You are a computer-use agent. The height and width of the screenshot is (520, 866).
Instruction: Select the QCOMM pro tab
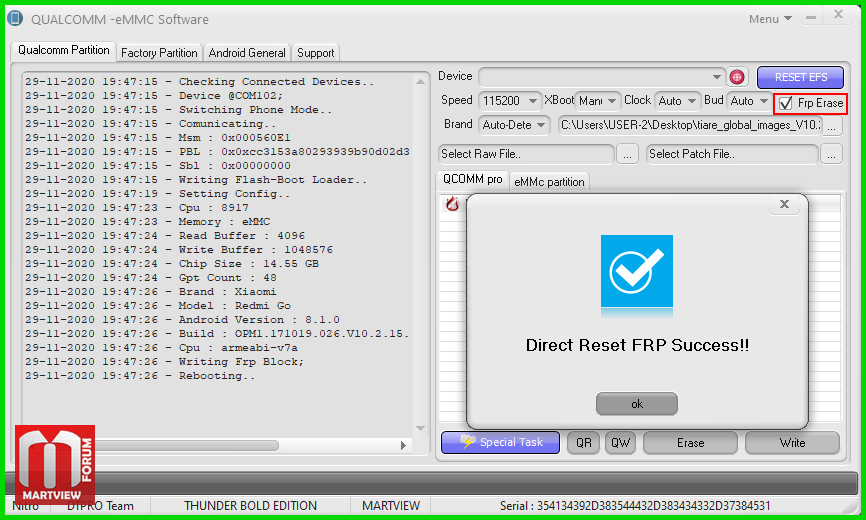(x=473, y=179)
